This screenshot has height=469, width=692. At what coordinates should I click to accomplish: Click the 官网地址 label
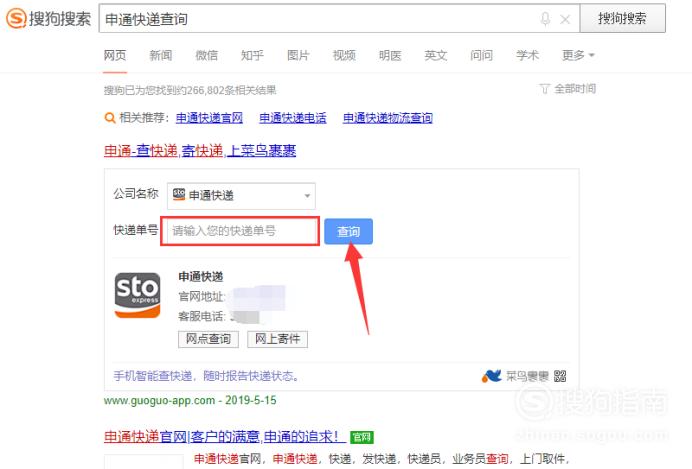[202, 296]
